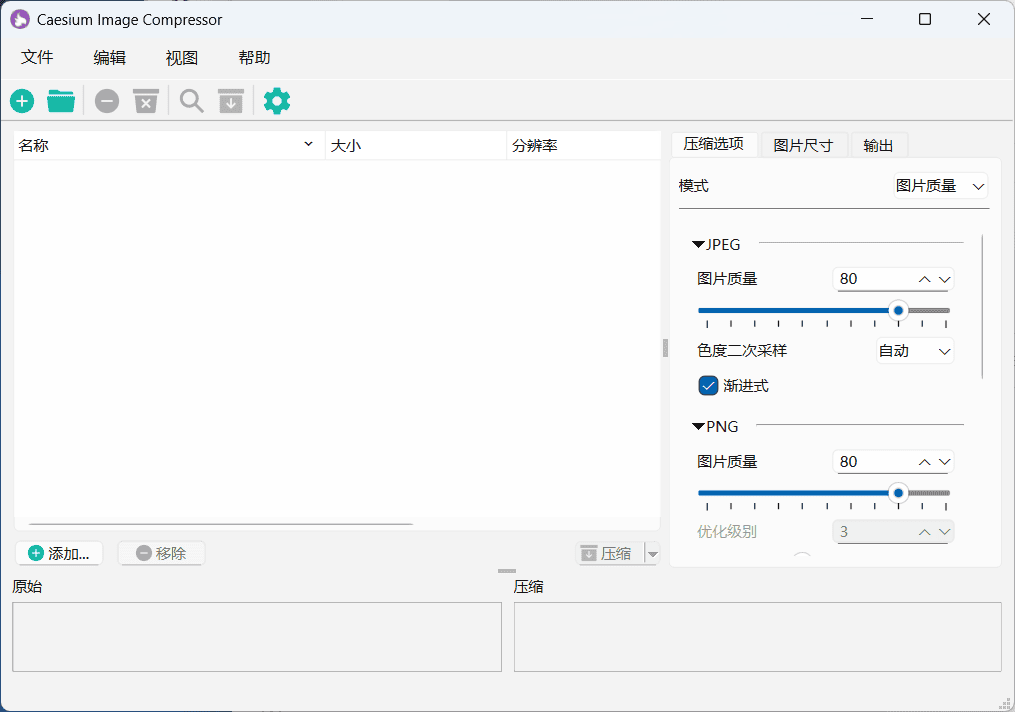Open folder via the toolbar folder icon
This screenshot has width=1015, height=712.
click(61, 101)
